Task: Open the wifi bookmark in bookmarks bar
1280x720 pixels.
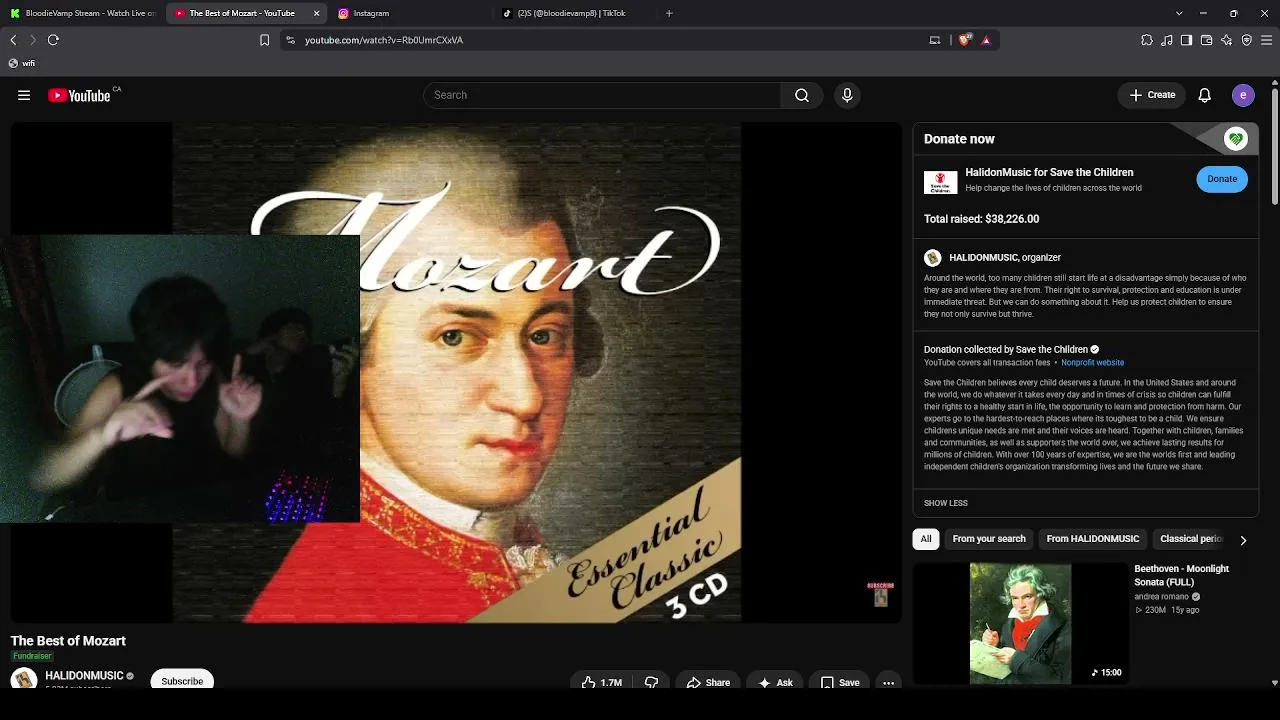Action: tap(22, 63)
